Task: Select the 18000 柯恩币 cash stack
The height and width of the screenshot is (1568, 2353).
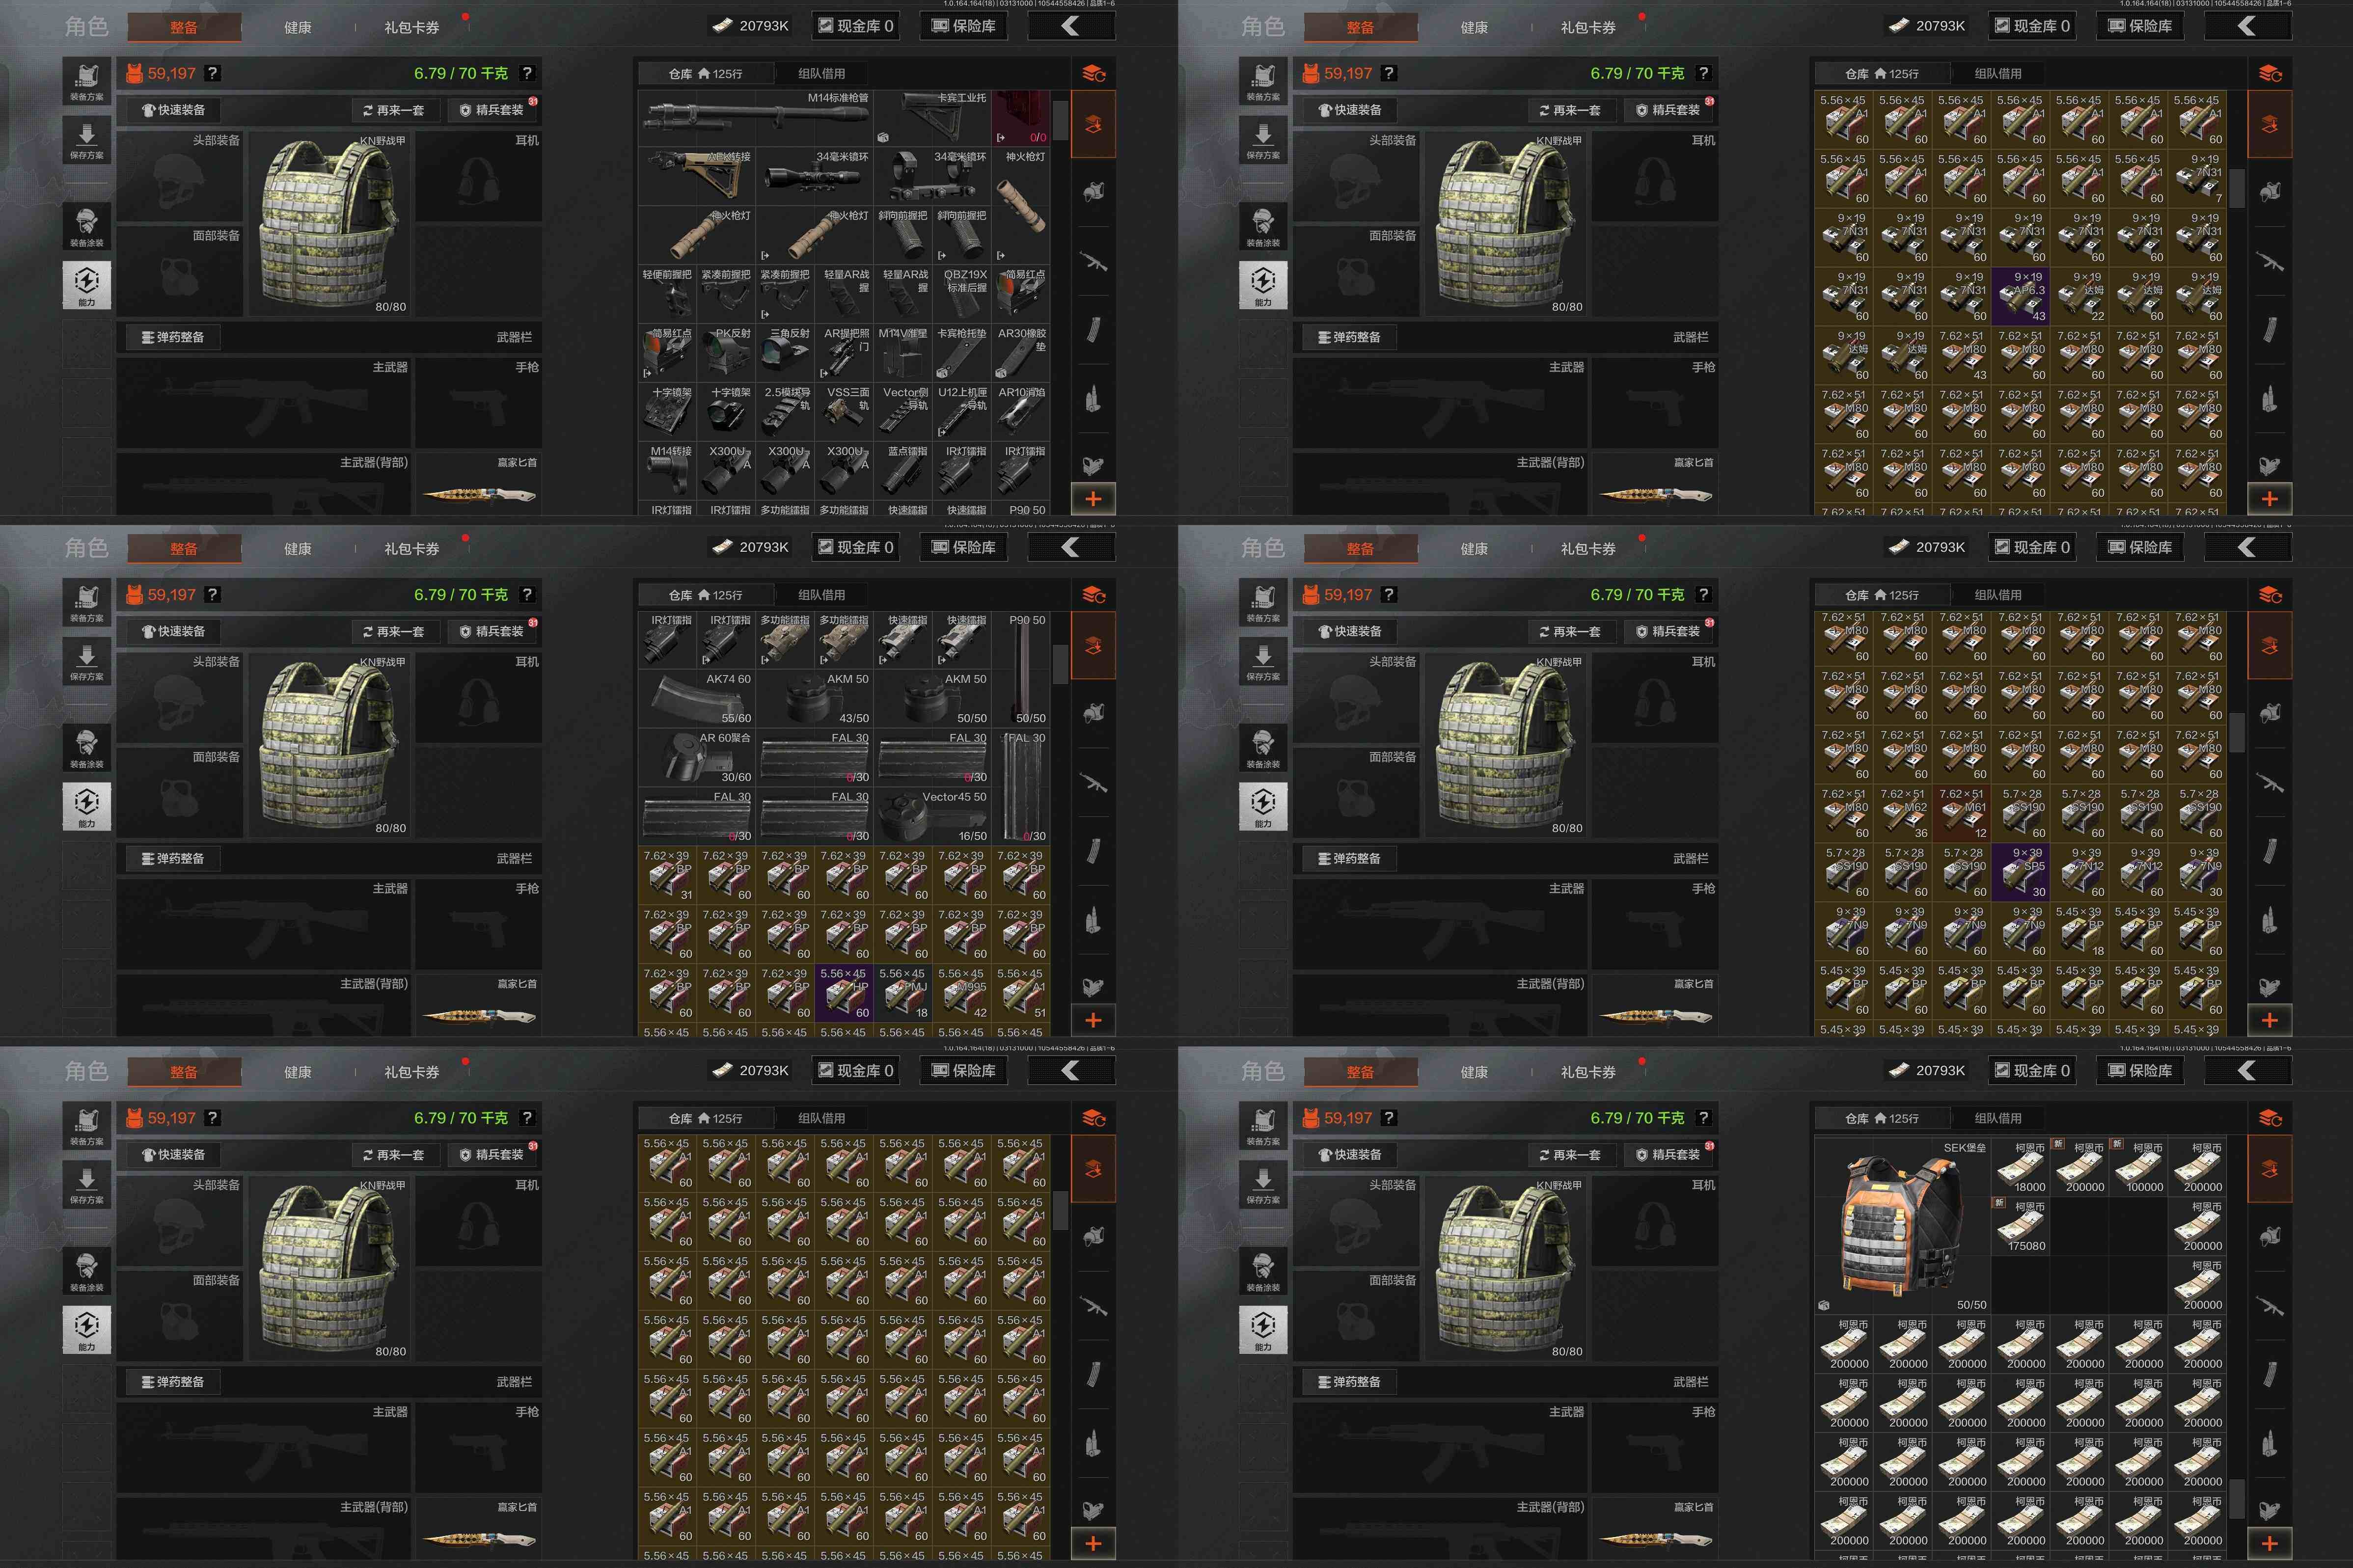Action: point(2022,1168)
